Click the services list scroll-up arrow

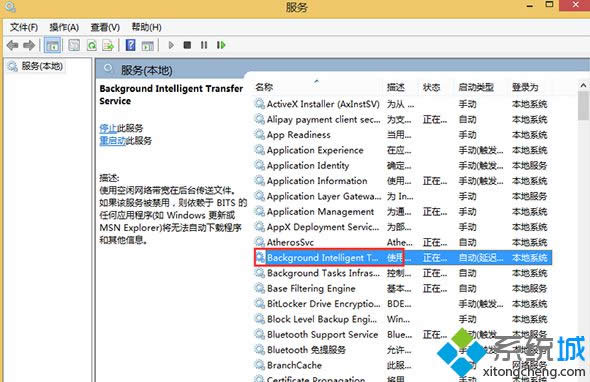pyautogui.click(x=583, y=86)
